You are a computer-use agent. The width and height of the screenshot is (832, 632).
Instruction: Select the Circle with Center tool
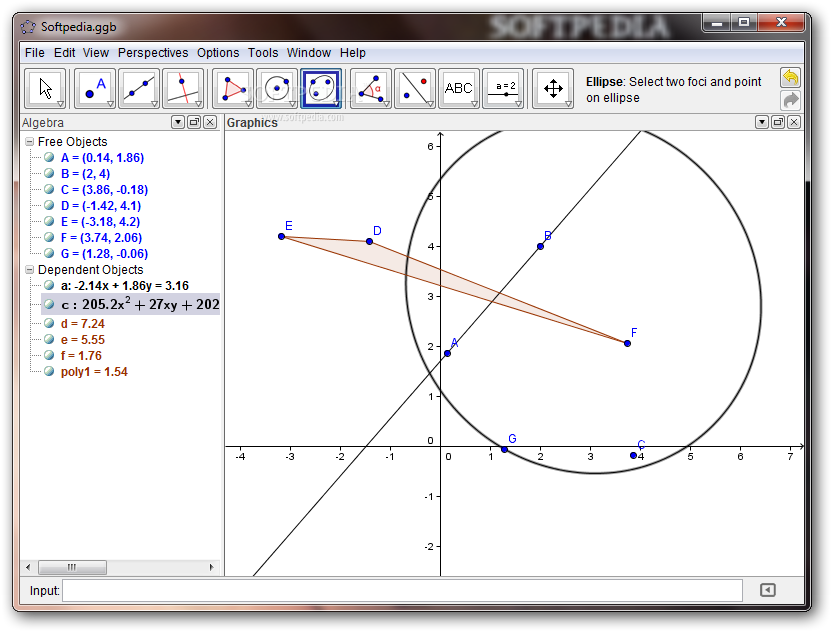pyautogui.click(x=277, y=88)
